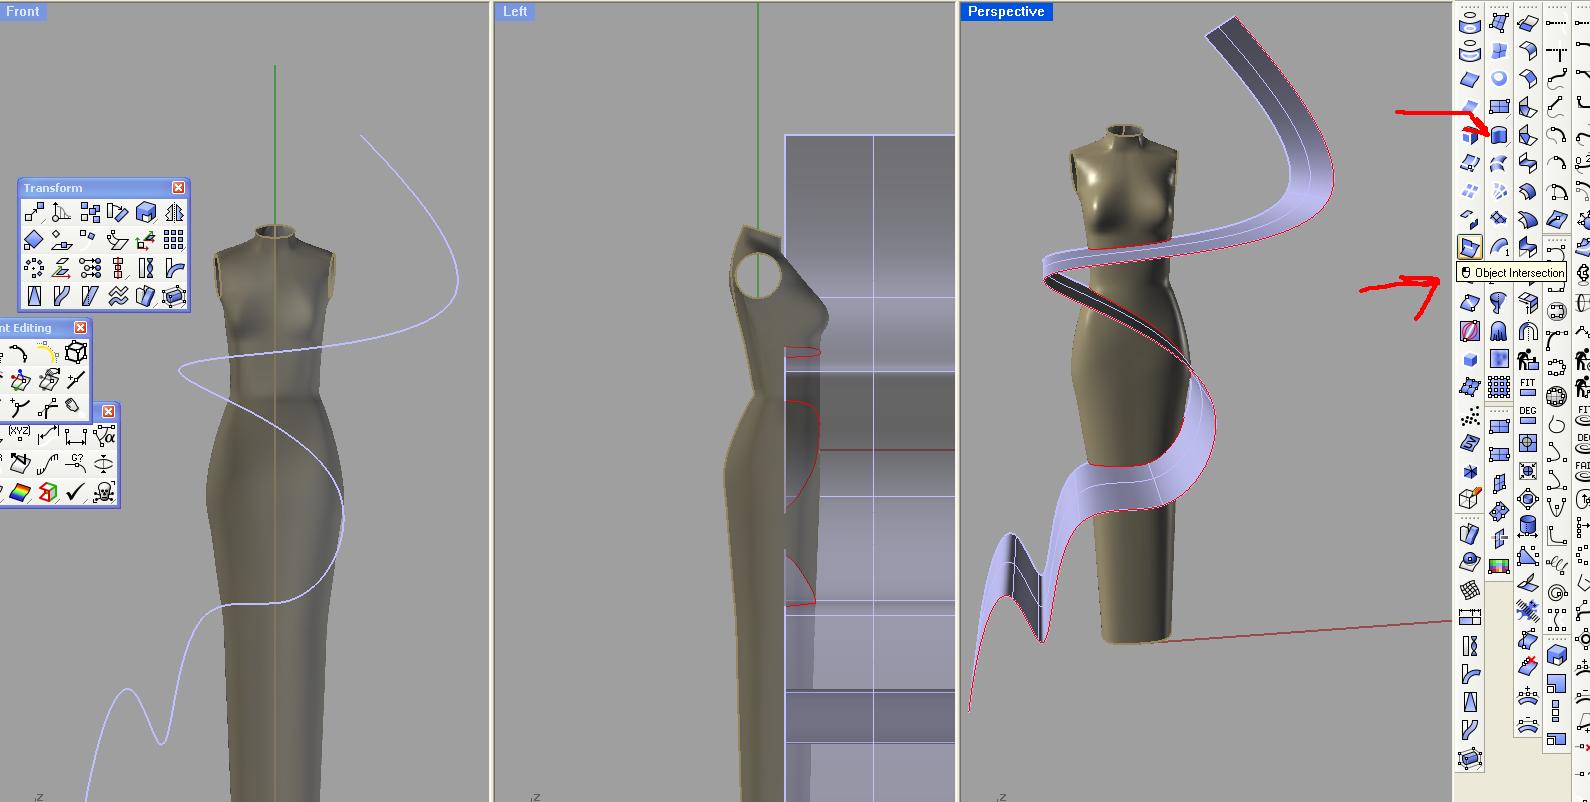
Task: Click the G? Geometric Continuity icon
Action: [x=76, y=463]
